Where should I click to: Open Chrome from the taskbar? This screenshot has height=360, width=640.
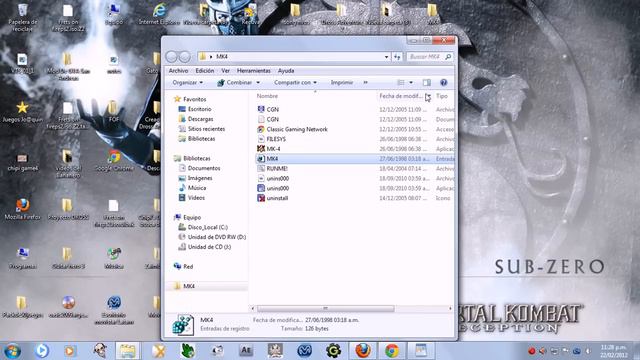[x=392, y=351]
